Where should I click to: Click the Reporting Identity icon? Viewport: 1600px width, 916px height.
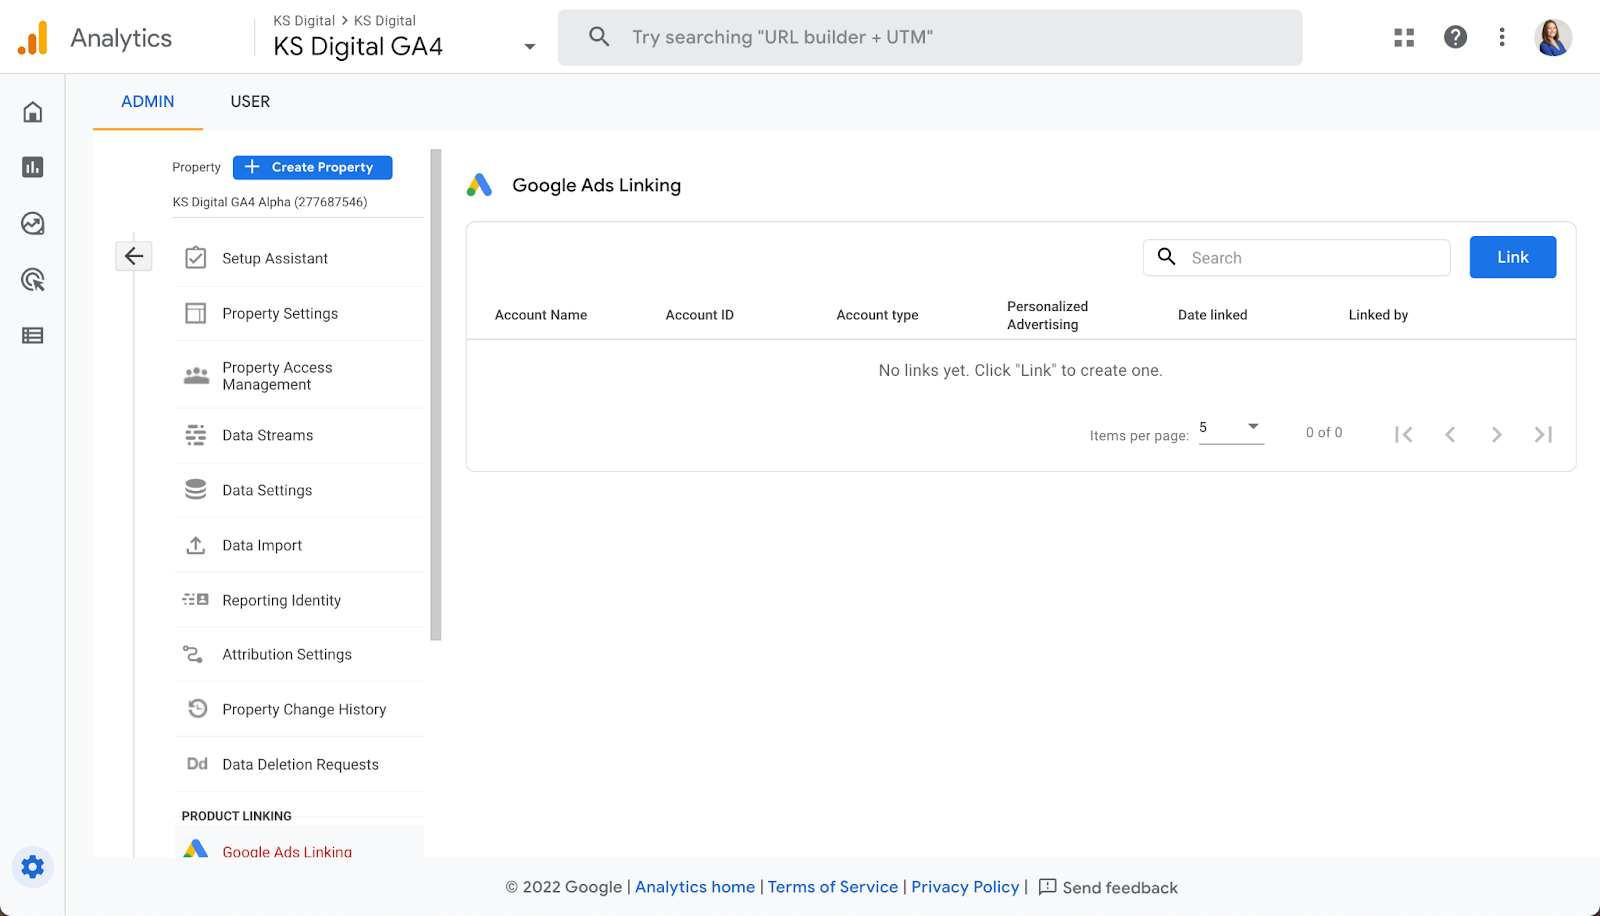point(196,600)
